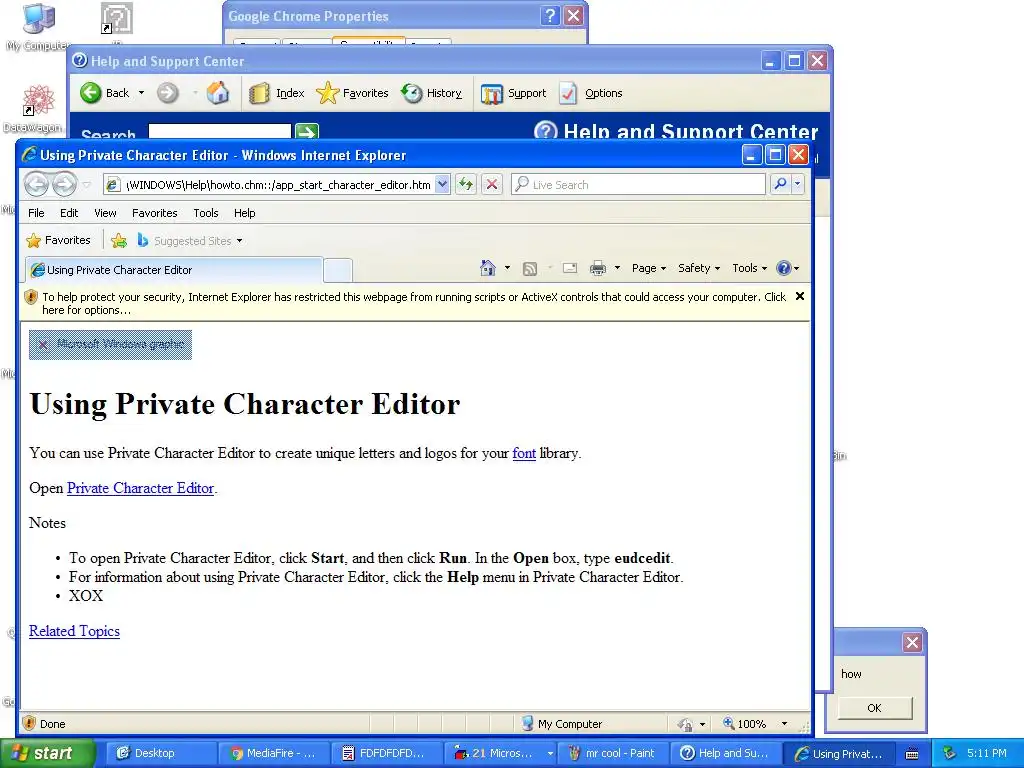This screenshot has height=768, width=1024.
Task: Click the New Tab button
Action: click(338, 270)
